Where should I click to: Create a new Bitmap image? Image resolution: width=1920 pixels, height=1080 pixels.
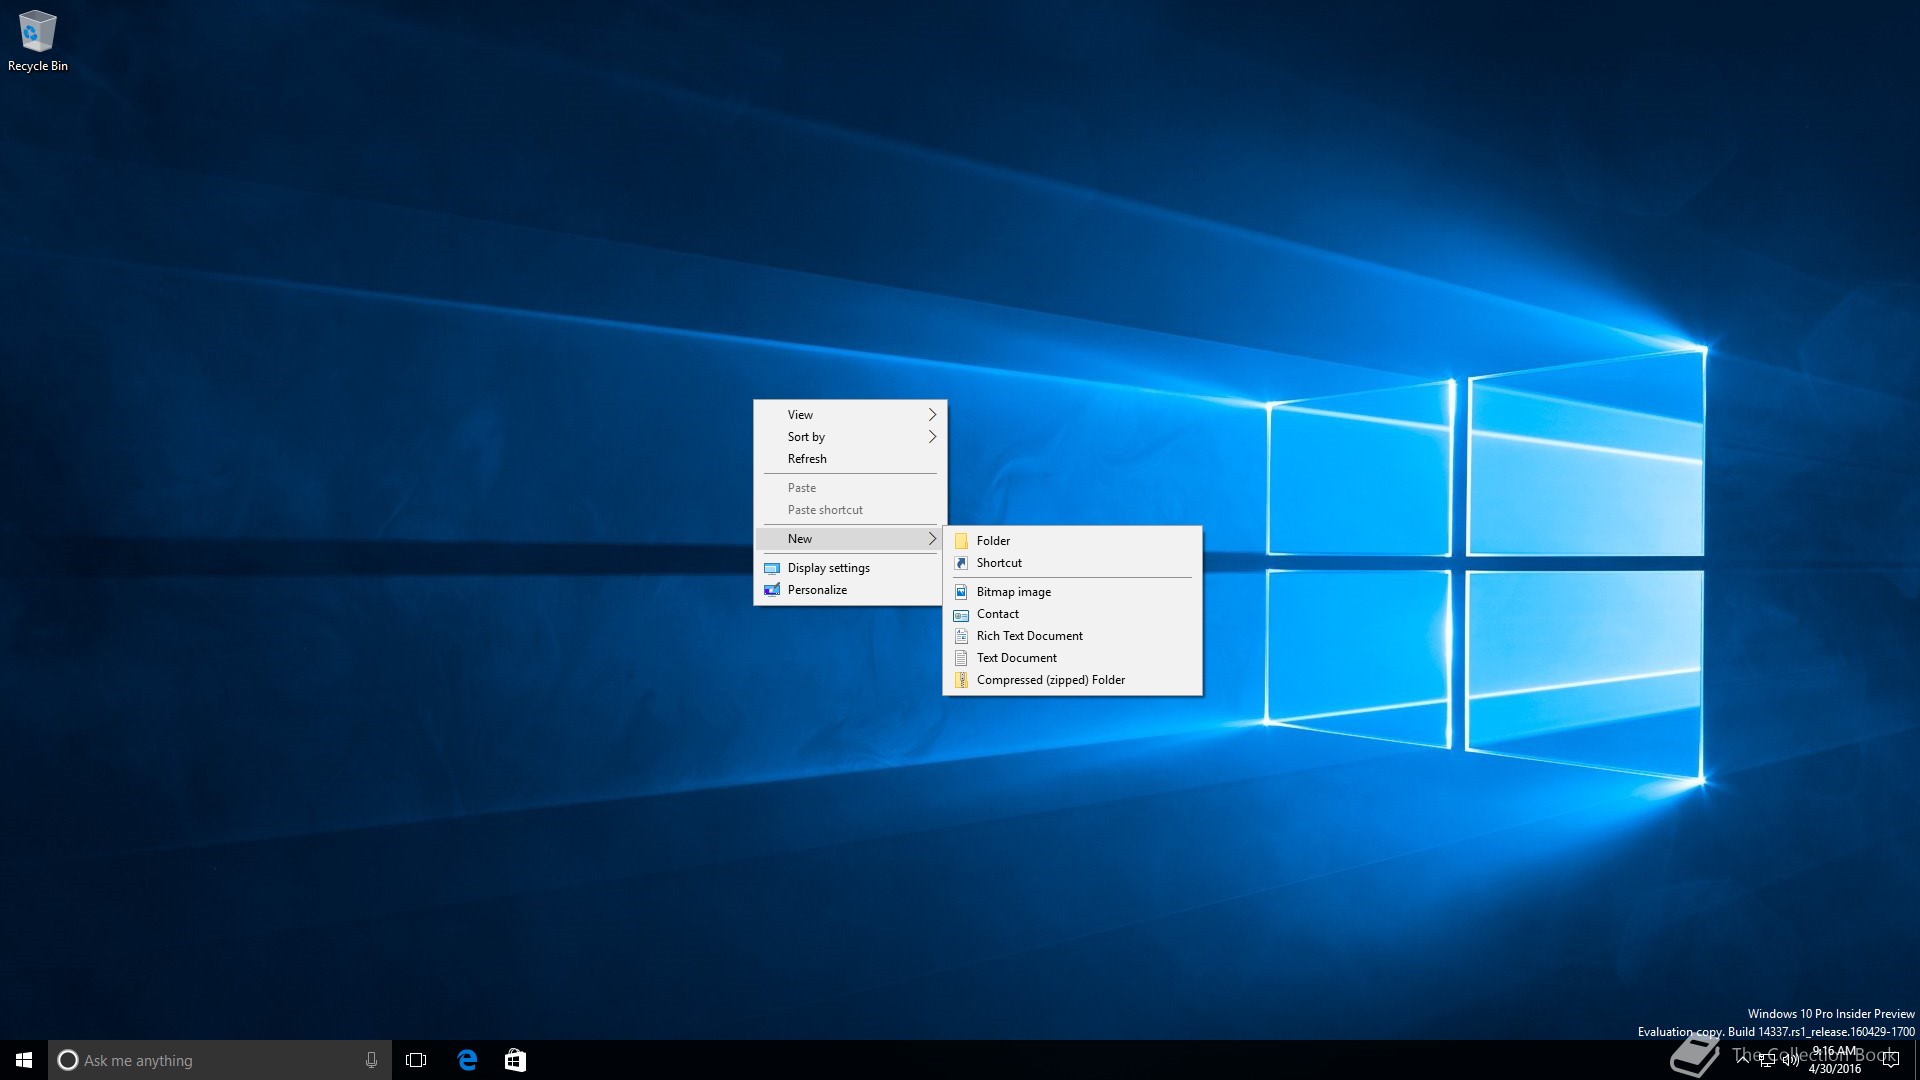pyautogui.click(x=1072, y=591)
